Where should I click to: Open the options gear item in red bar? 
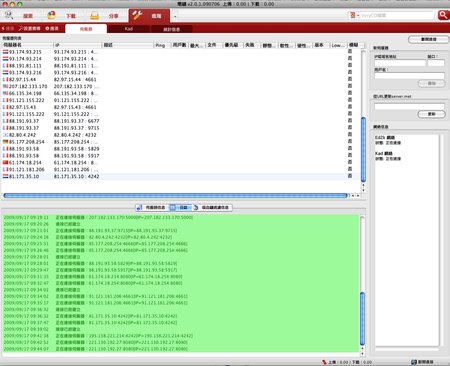(52, 29)
